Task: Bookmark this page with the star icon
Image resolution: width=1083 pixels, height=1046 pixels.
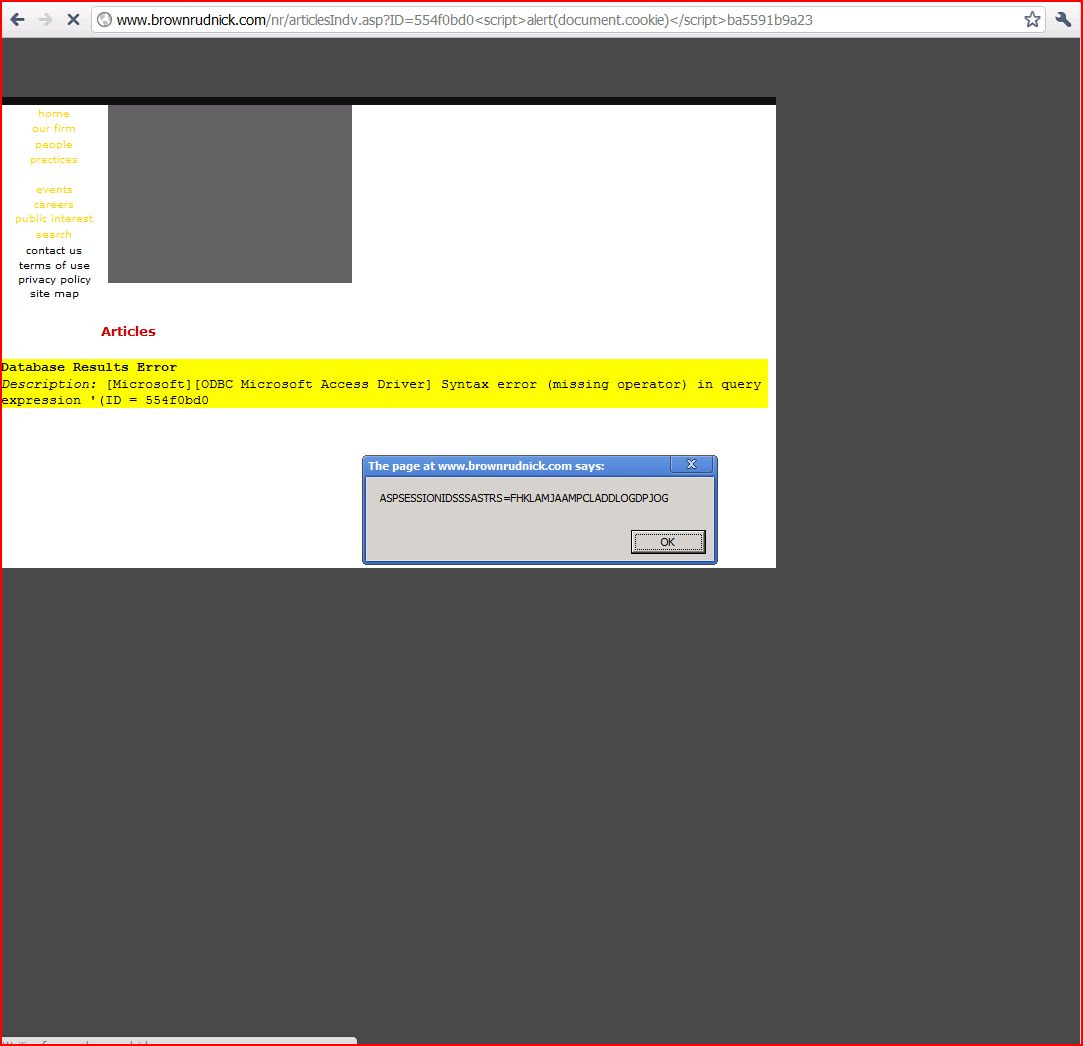Action: click(x=1032, y=19)
